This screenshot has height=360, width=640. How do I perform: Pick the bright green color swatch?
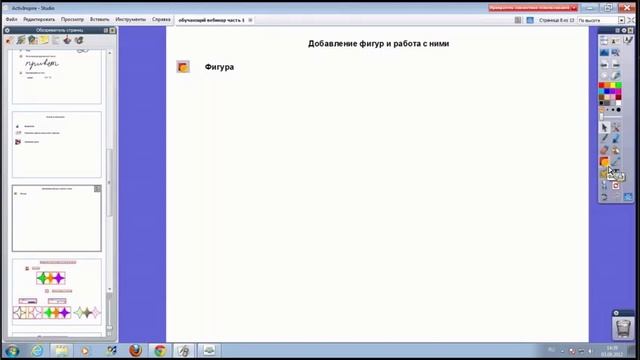coord(618,85)
